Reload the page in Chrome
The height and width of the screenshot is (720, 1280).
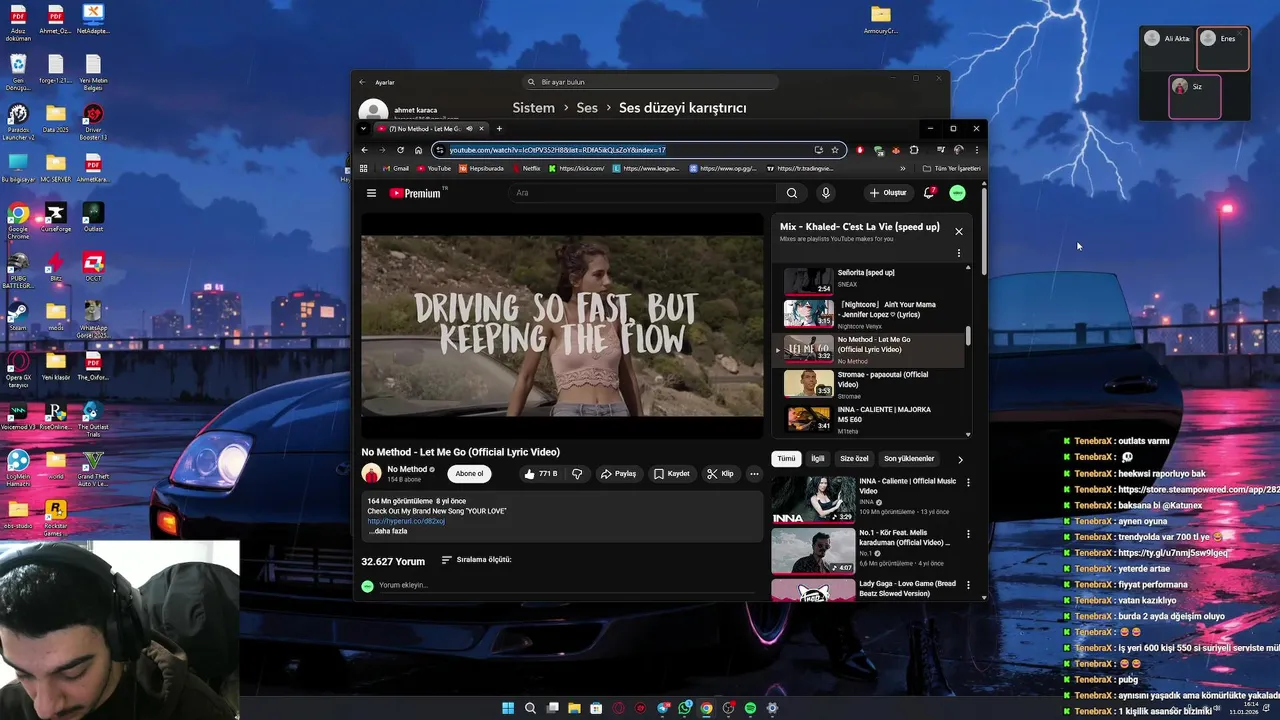[x=401, y=150]
